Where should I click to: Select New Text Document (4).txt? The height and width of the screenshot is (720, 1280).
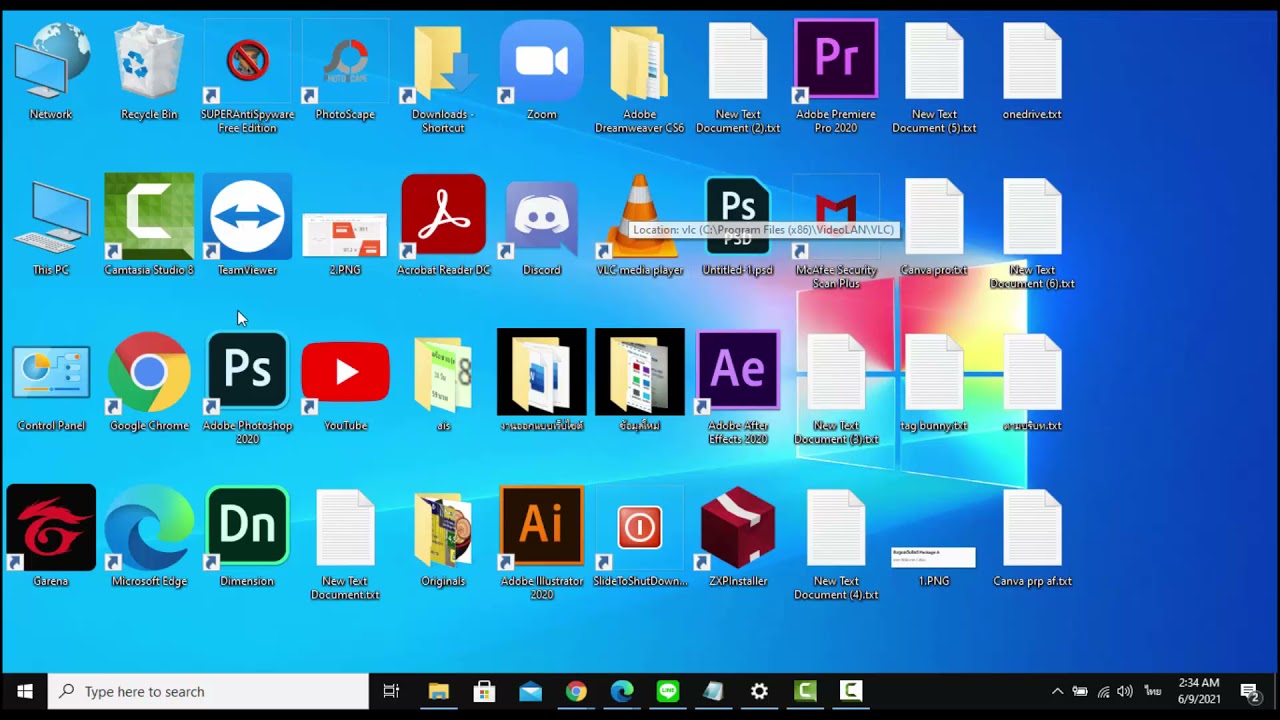(x=836, y=544)
